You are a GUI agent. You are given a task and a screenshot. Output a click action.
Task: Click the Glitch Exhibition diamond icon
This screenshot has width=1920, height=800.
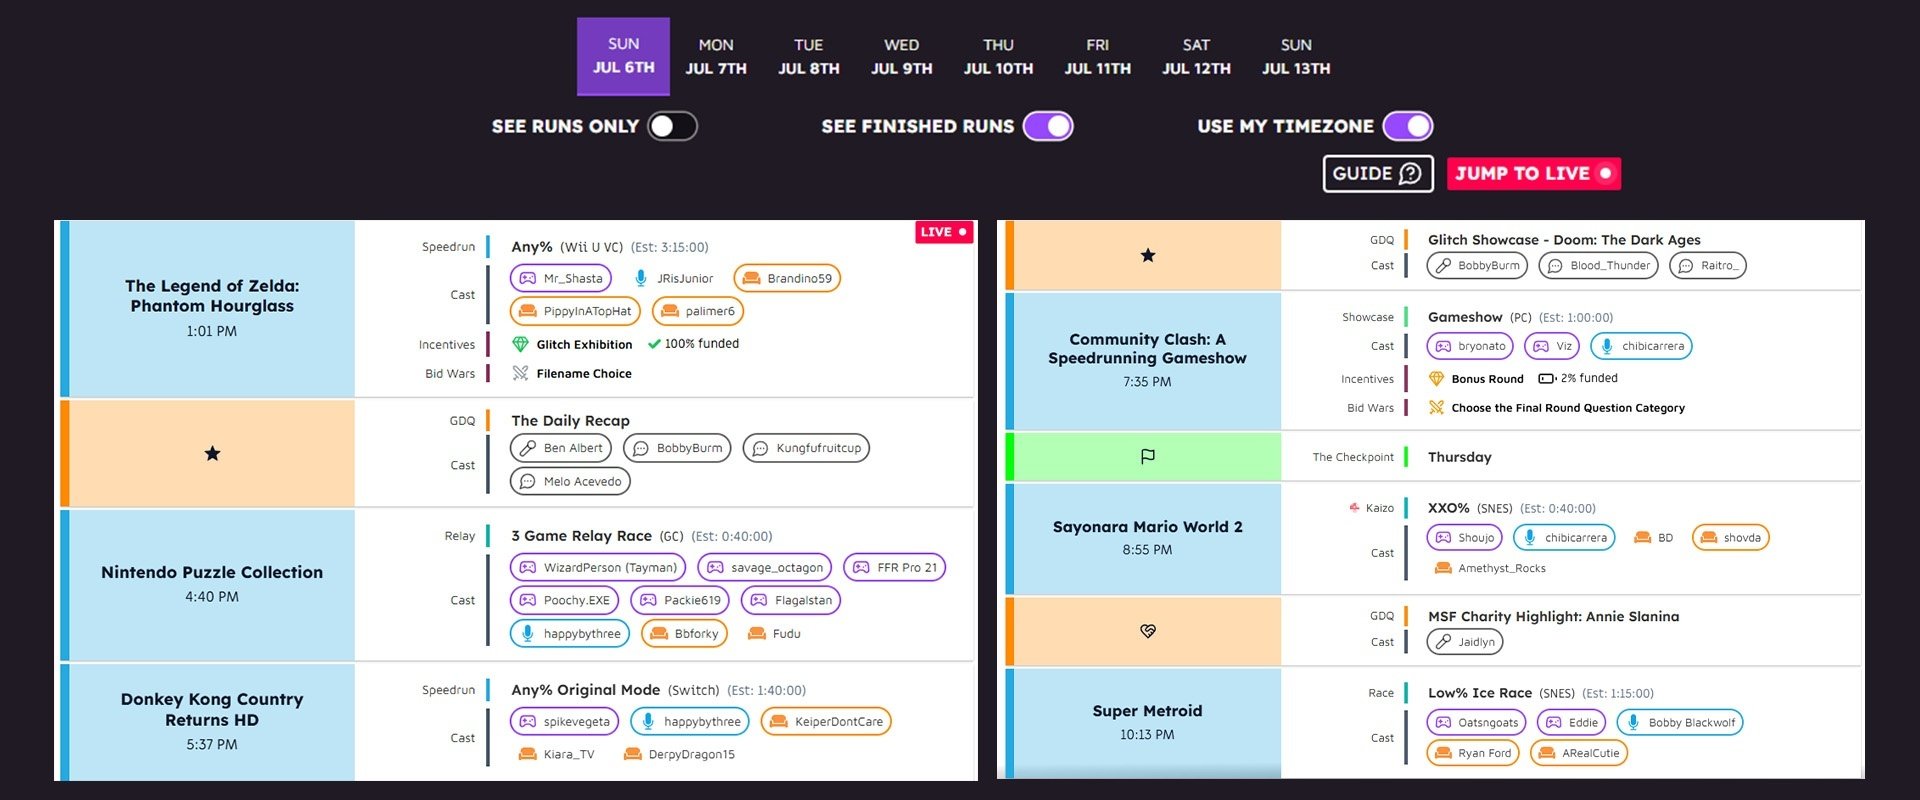click(520, 344)
